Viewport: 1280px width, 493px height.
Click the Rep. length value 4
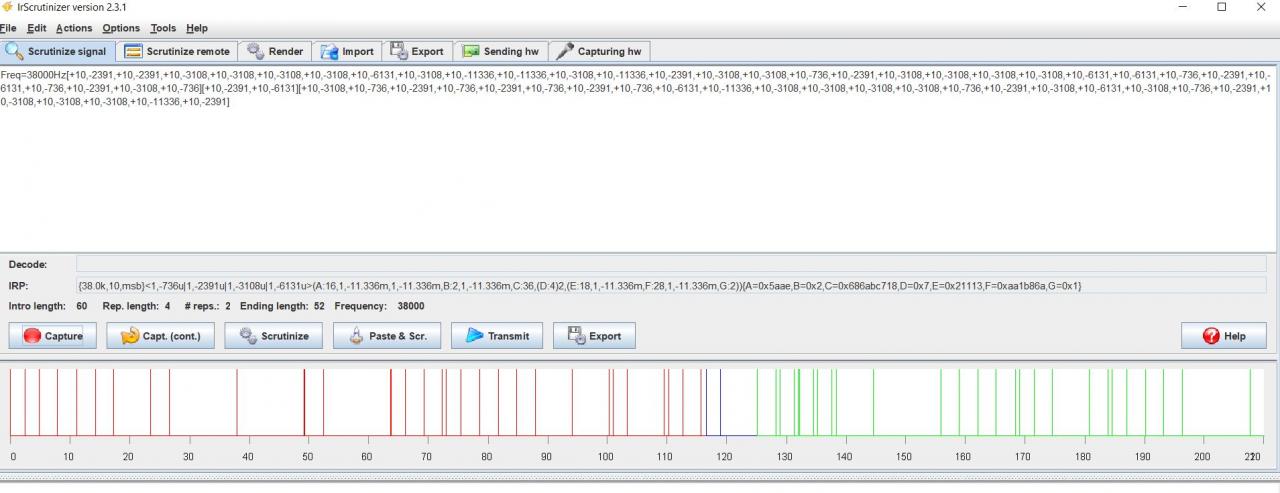167,306
